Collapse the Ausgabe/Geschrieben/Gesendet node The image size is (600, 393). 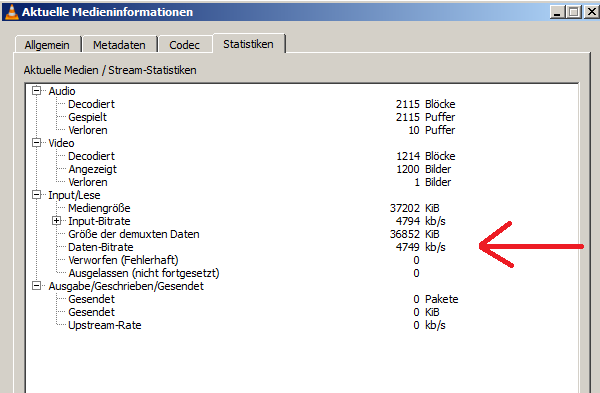(36, 286)
